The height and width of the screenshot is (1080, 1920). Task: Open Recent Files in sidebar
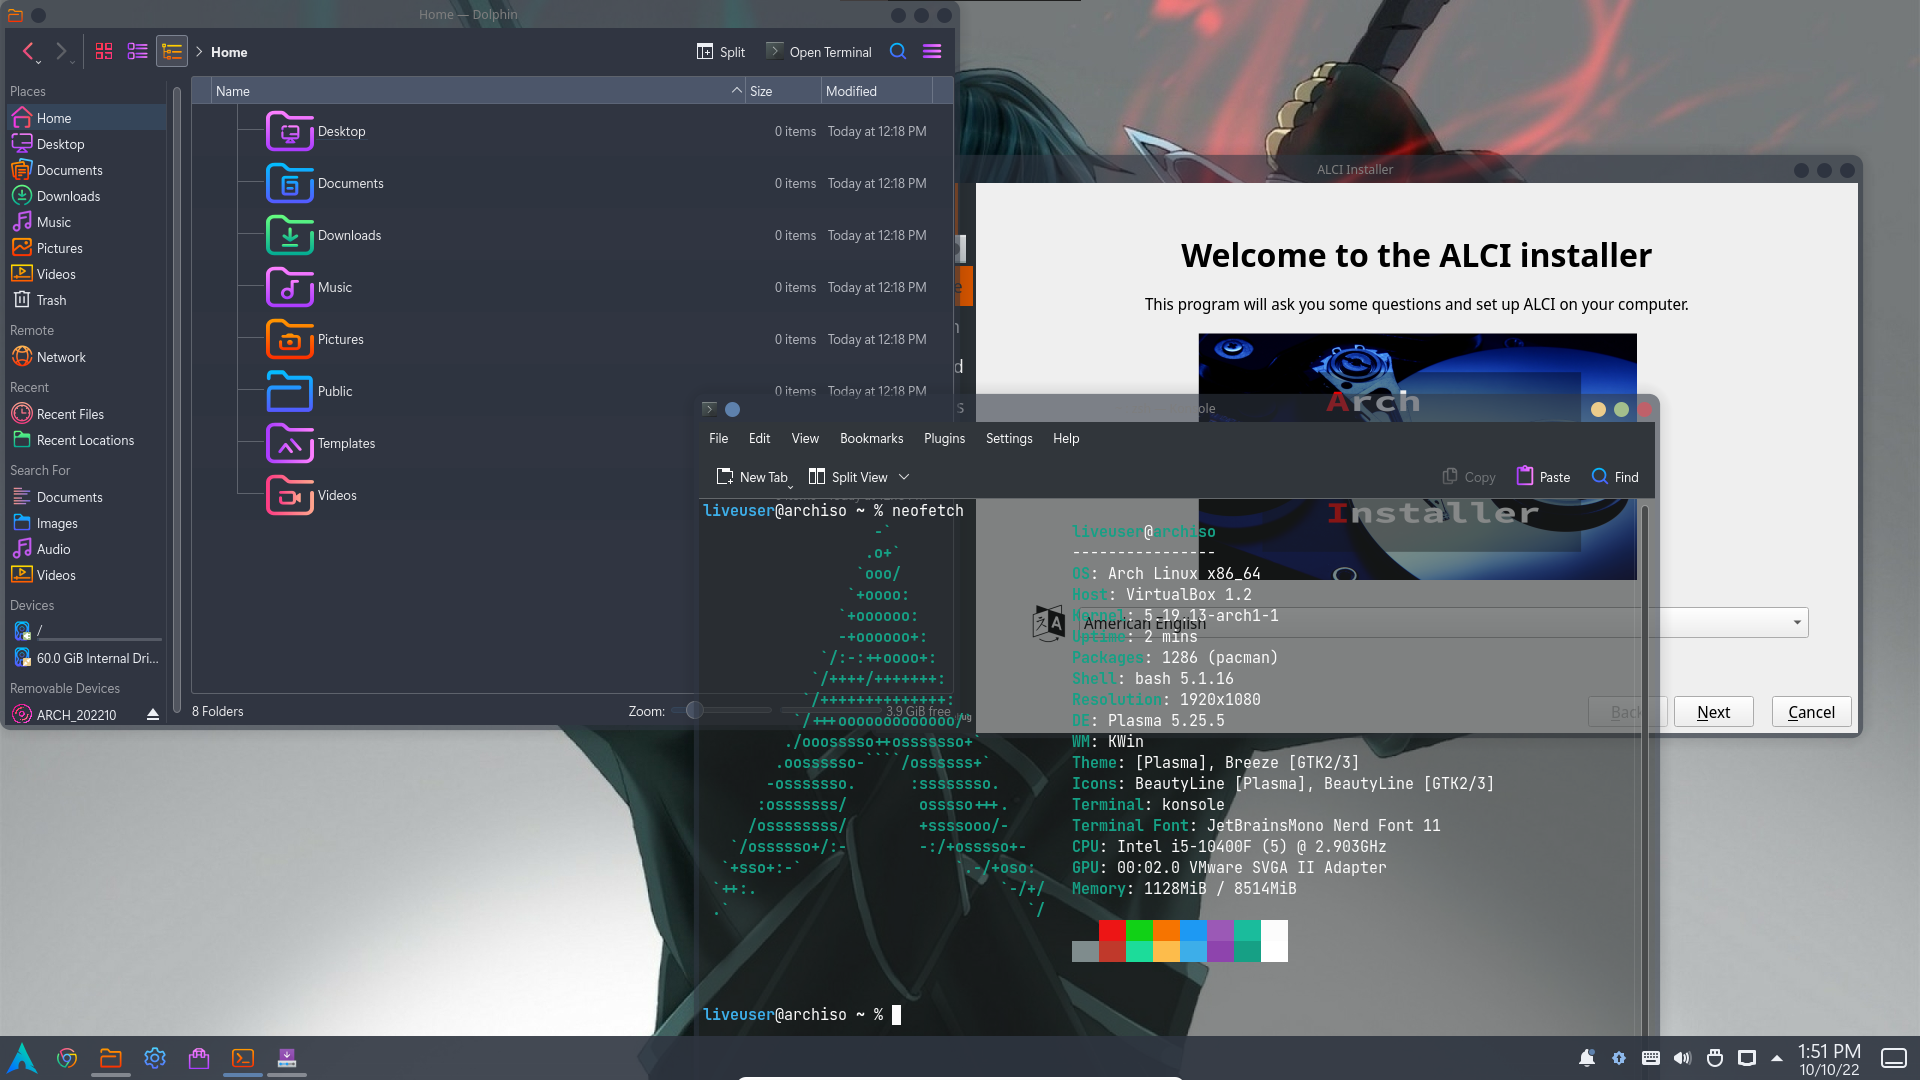coord(87,414)
